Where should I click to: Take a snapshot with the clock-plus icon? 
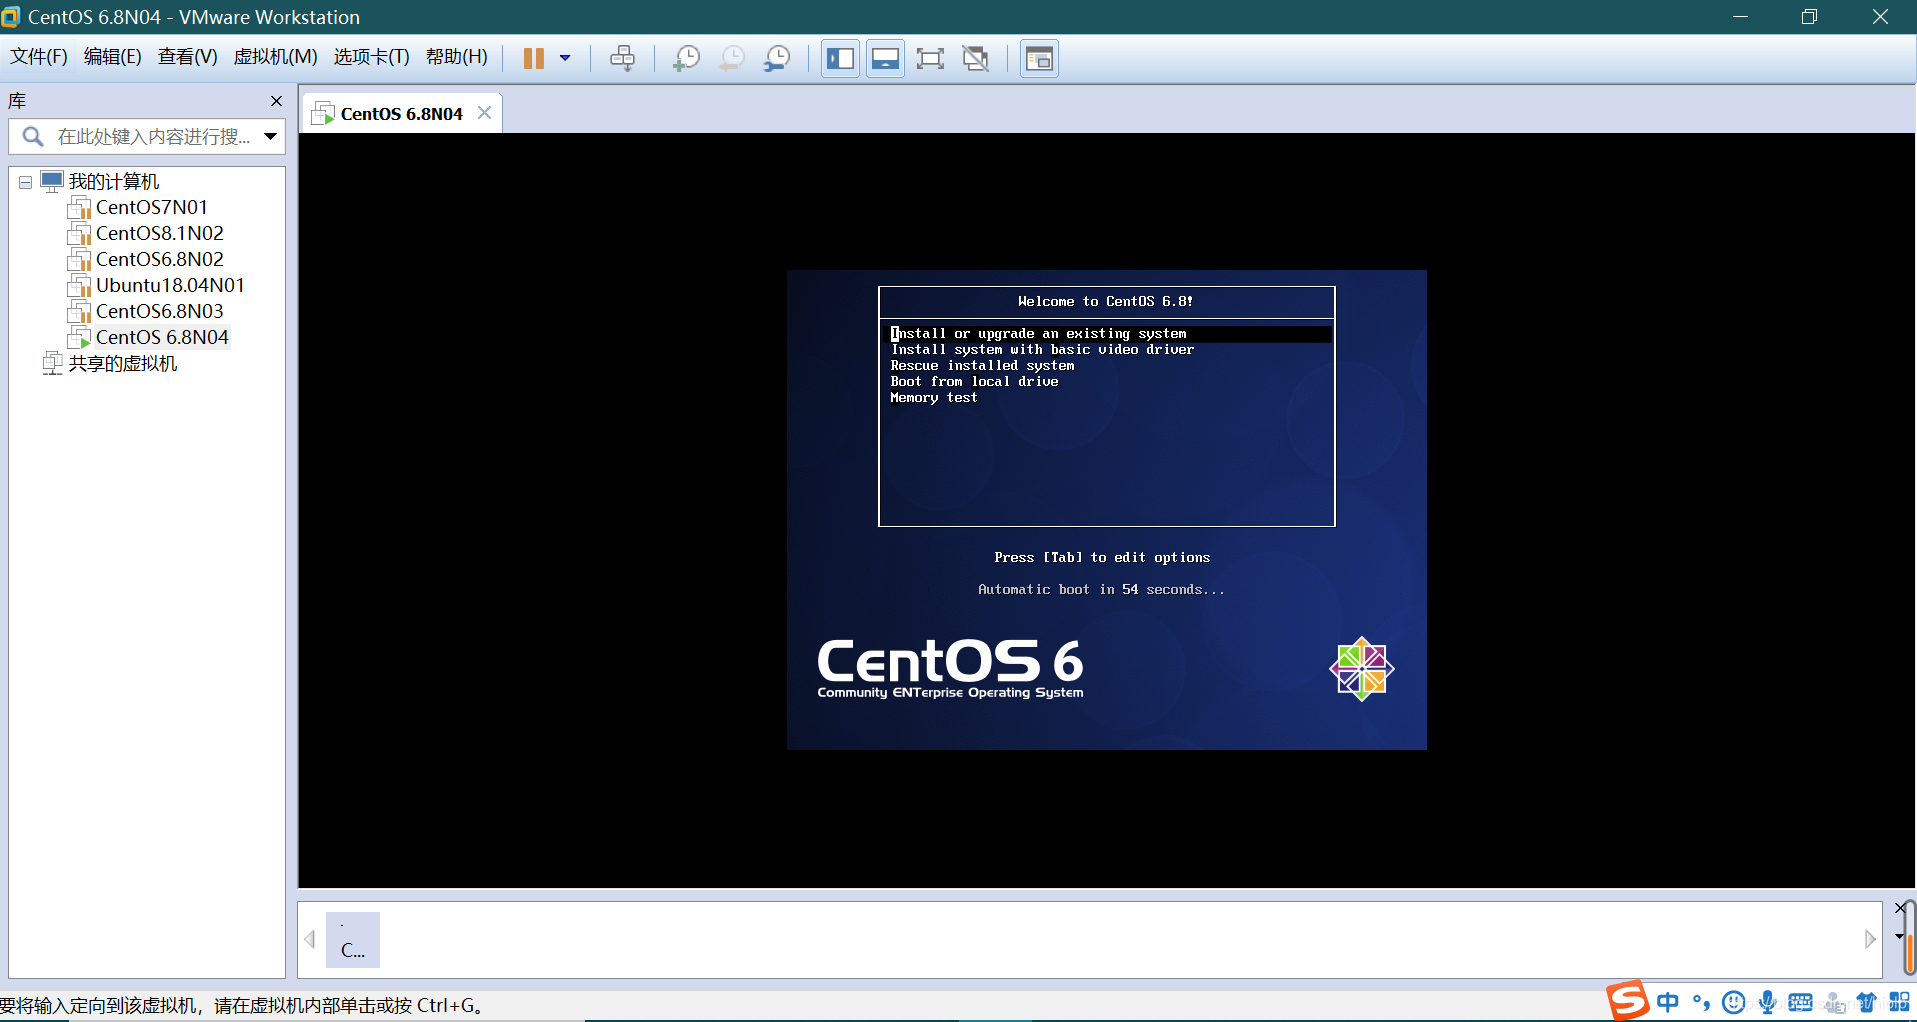(x=686, y=58)
